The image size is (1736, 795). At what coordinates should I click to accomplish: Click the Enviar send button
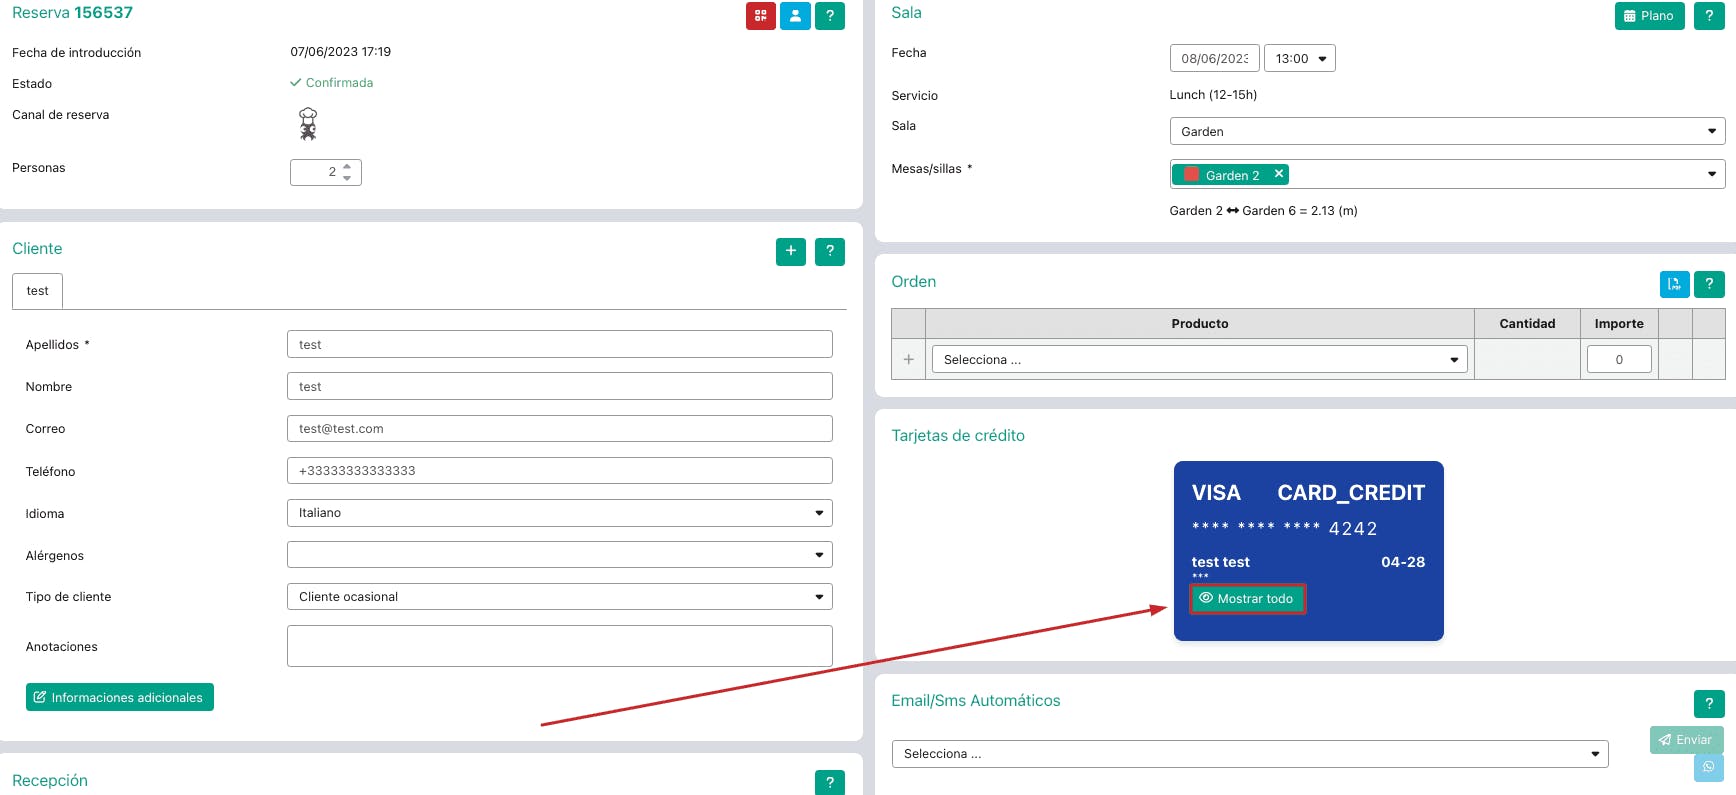point(1686,740)
